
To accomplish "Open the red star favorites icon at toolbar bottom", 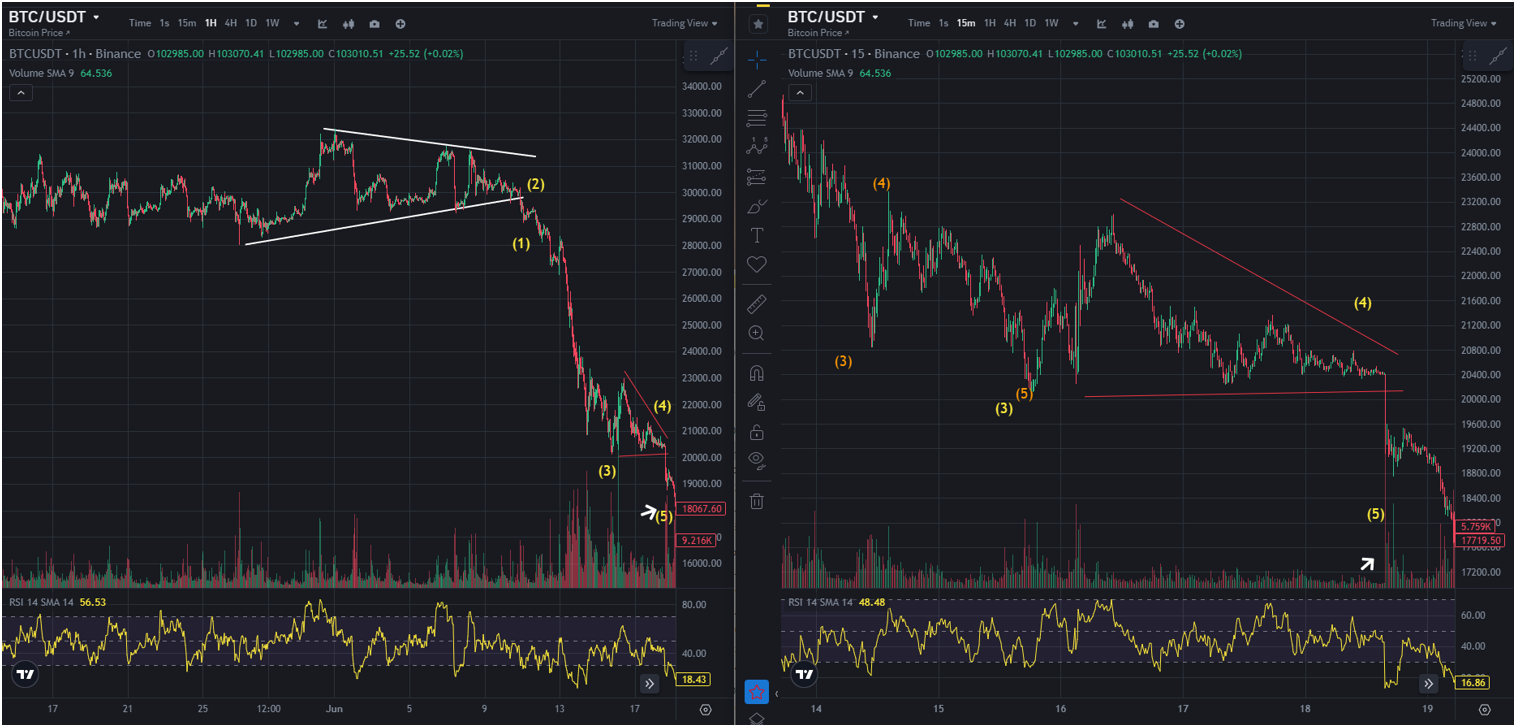I will coord(757,691).
